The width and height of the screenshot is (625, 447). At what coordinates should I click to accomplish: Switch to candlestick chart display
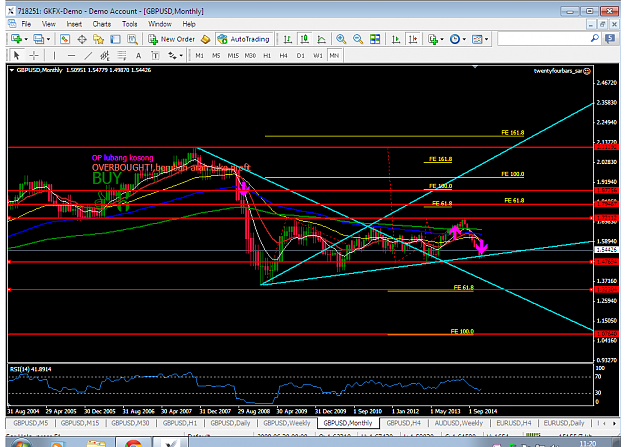click(305, 39)
